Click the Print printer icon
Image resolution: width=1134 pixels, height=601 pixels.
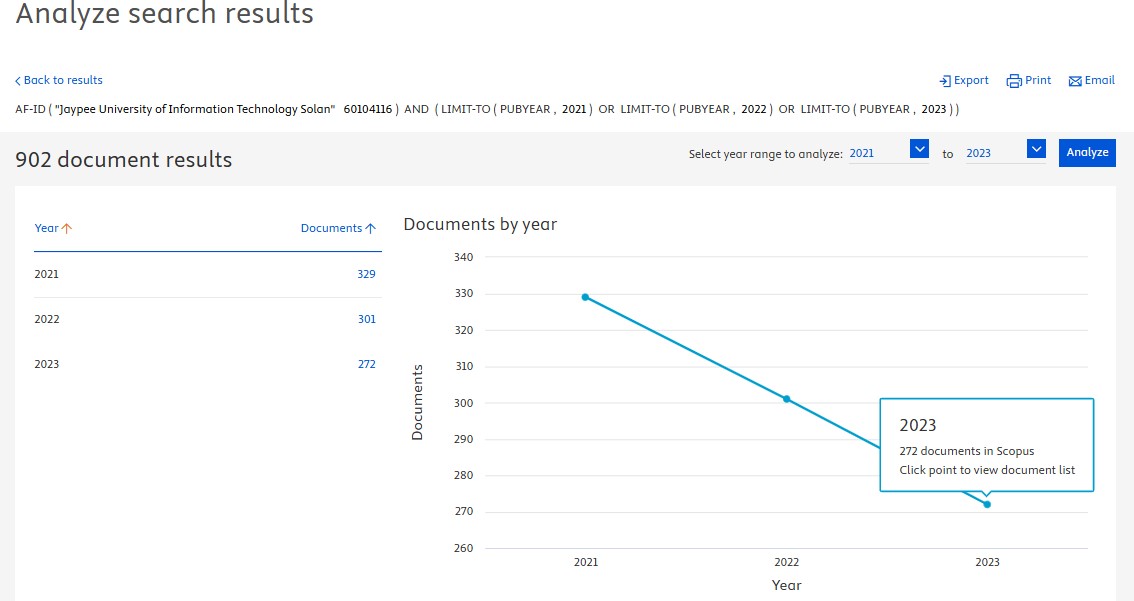1013,81
